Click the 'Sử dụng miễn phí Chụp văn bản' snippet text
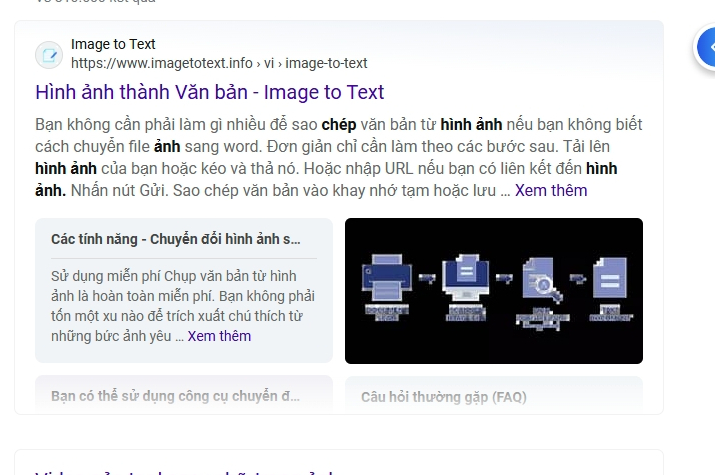Image resolution: width=715 pixels, height=475 pixels. pos(183,306)
